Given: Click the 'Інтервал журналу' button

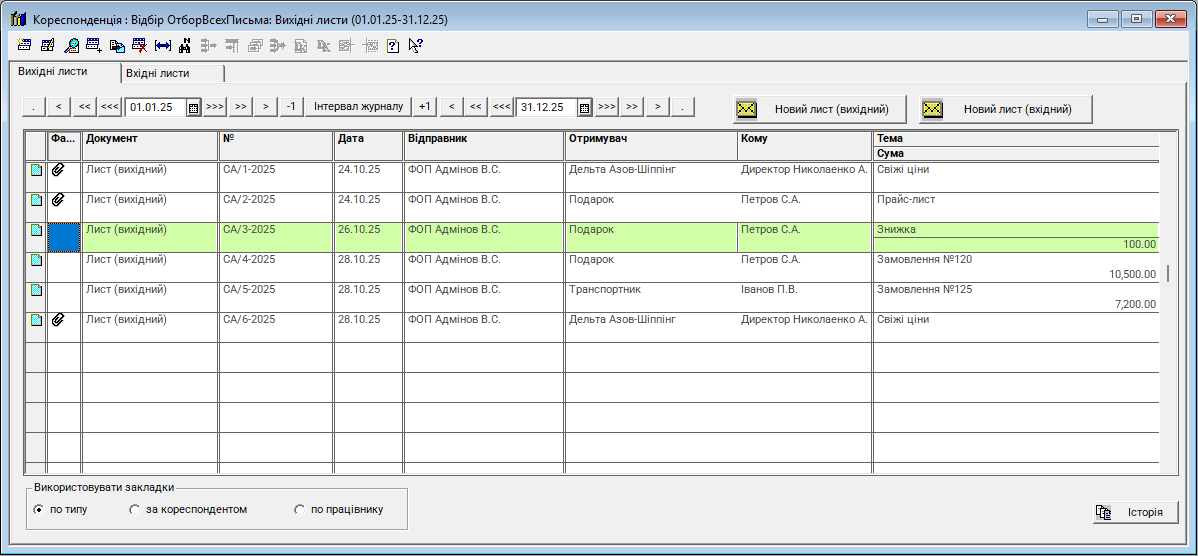Looking at the screenshot, I should tap(358, 107).
